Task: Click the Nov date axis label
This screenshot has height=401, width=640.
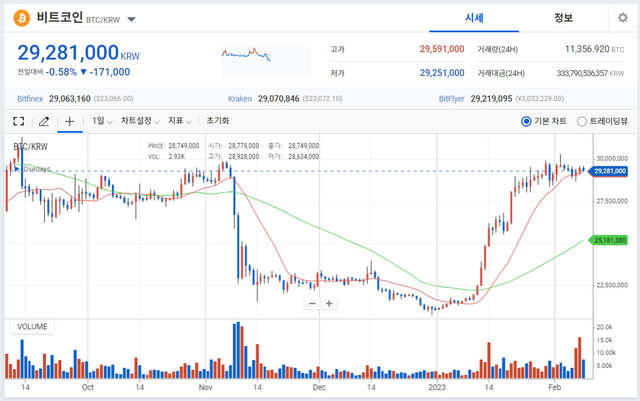Action: coord(205,387)
